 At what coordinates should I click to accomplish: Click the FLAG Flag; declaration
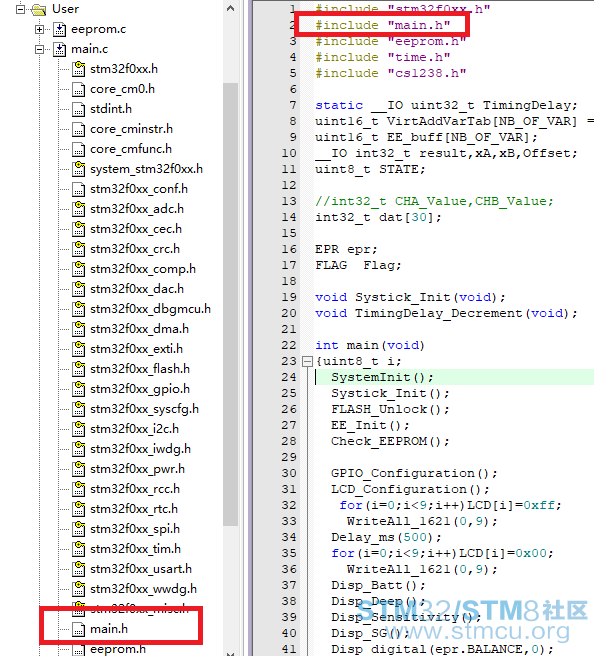point(358,265)
